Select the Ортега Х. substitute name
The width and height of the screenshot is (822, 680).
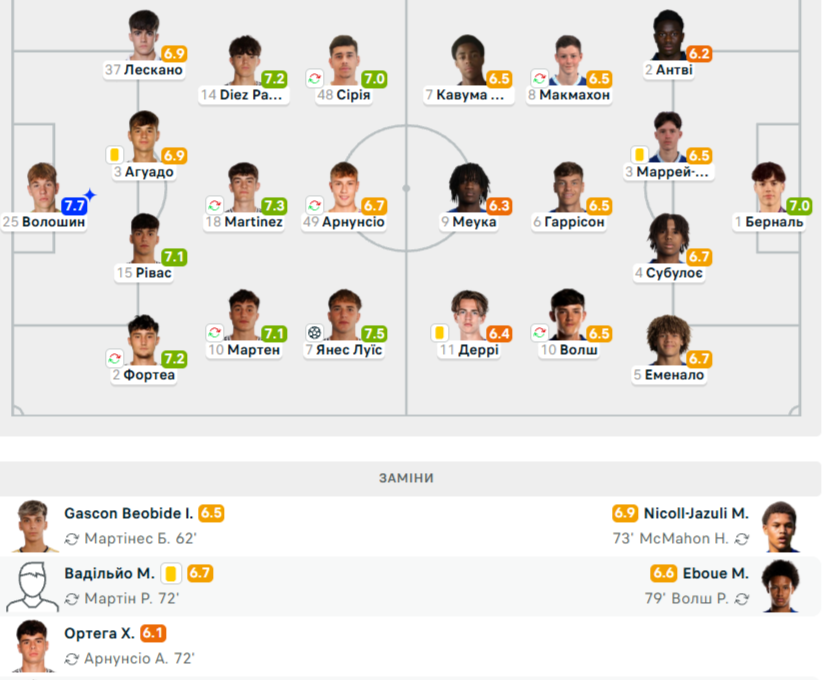(x=100, y=633)
